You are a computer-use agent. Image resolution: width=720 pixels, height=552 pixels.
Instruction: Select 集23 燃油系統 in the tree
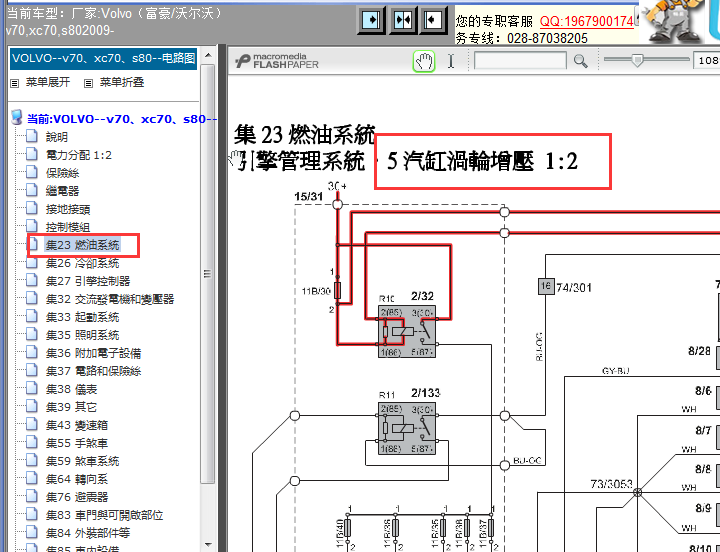(83, 245)
